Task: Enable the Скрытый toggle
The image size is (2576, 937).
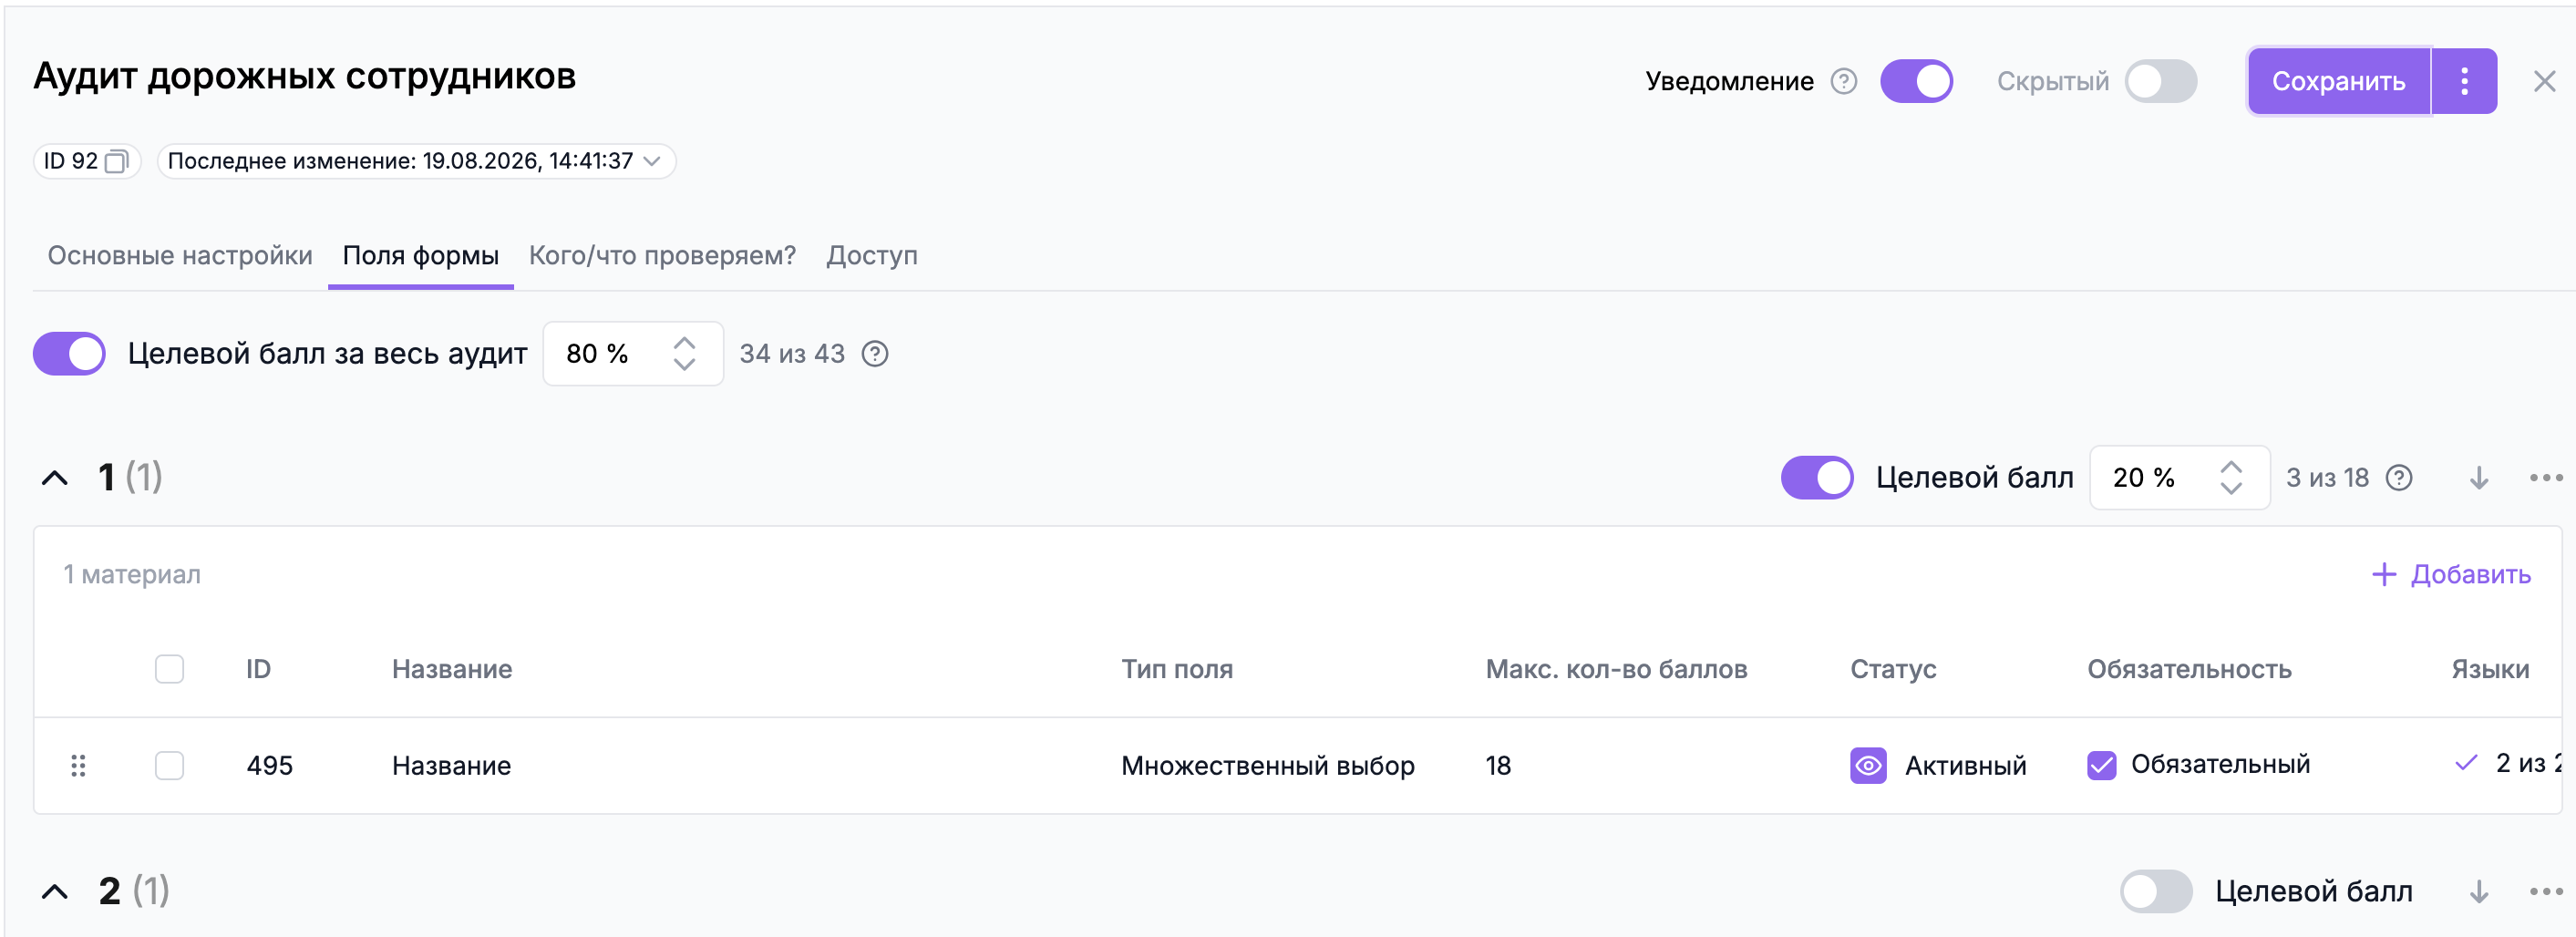Action: coord(2161,81)
